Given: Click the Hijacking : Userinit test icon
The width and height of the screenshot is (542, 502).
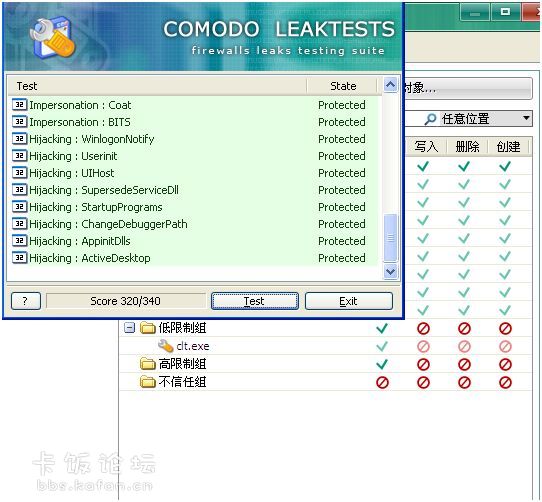Looking at the screenshot, I should 20,156.
